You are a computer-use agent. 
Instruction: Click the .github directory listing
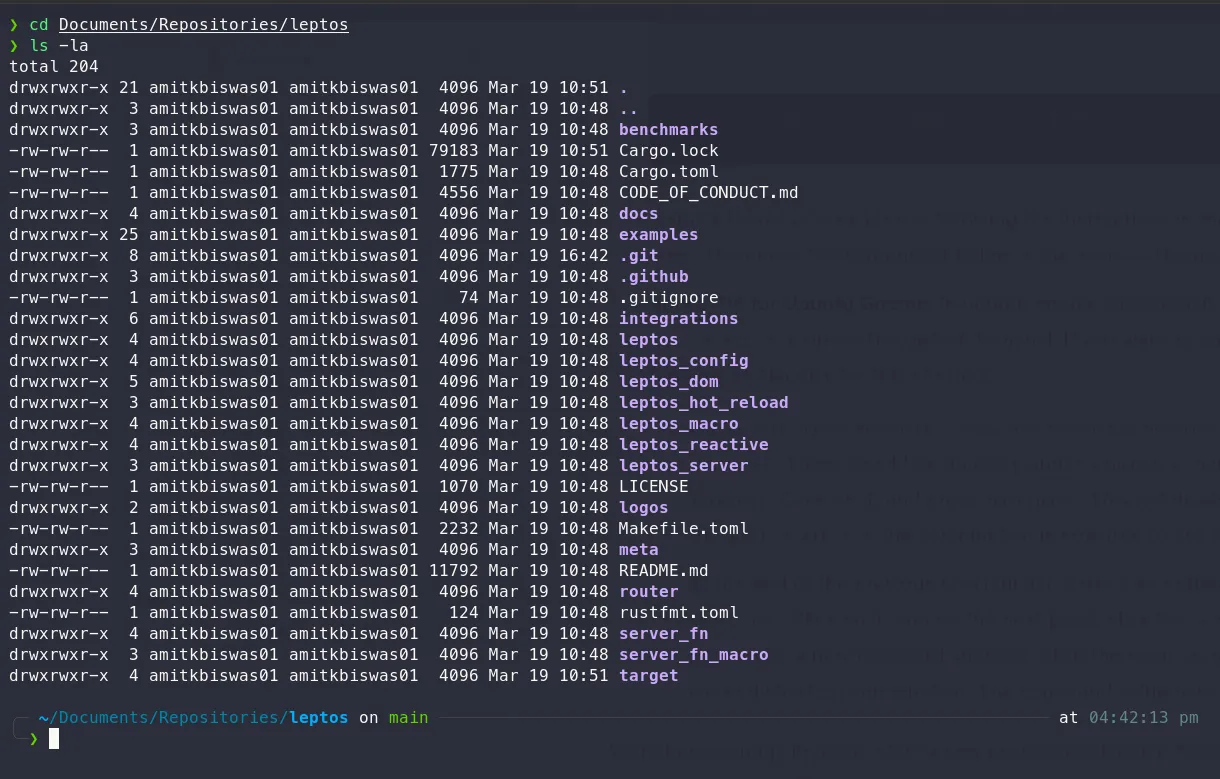(653, 276)
